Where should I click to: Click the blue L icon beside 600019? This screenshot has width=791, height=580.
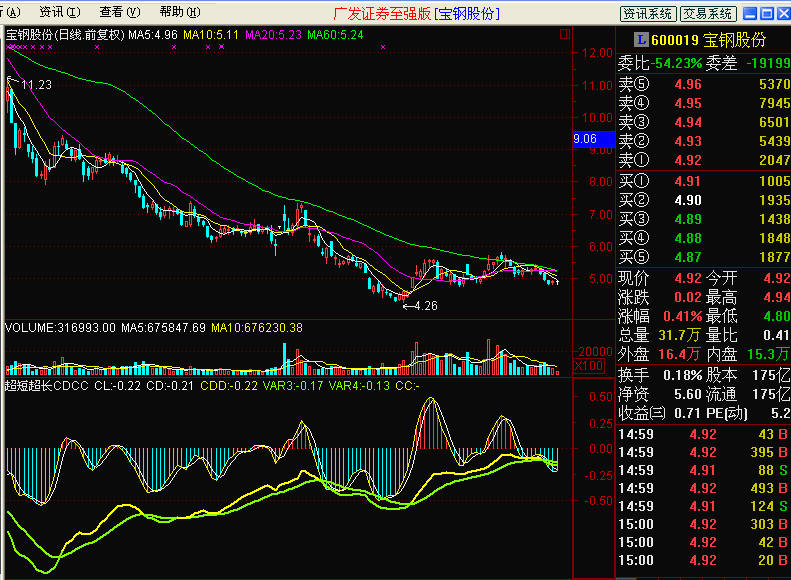(x=641, y=39)
